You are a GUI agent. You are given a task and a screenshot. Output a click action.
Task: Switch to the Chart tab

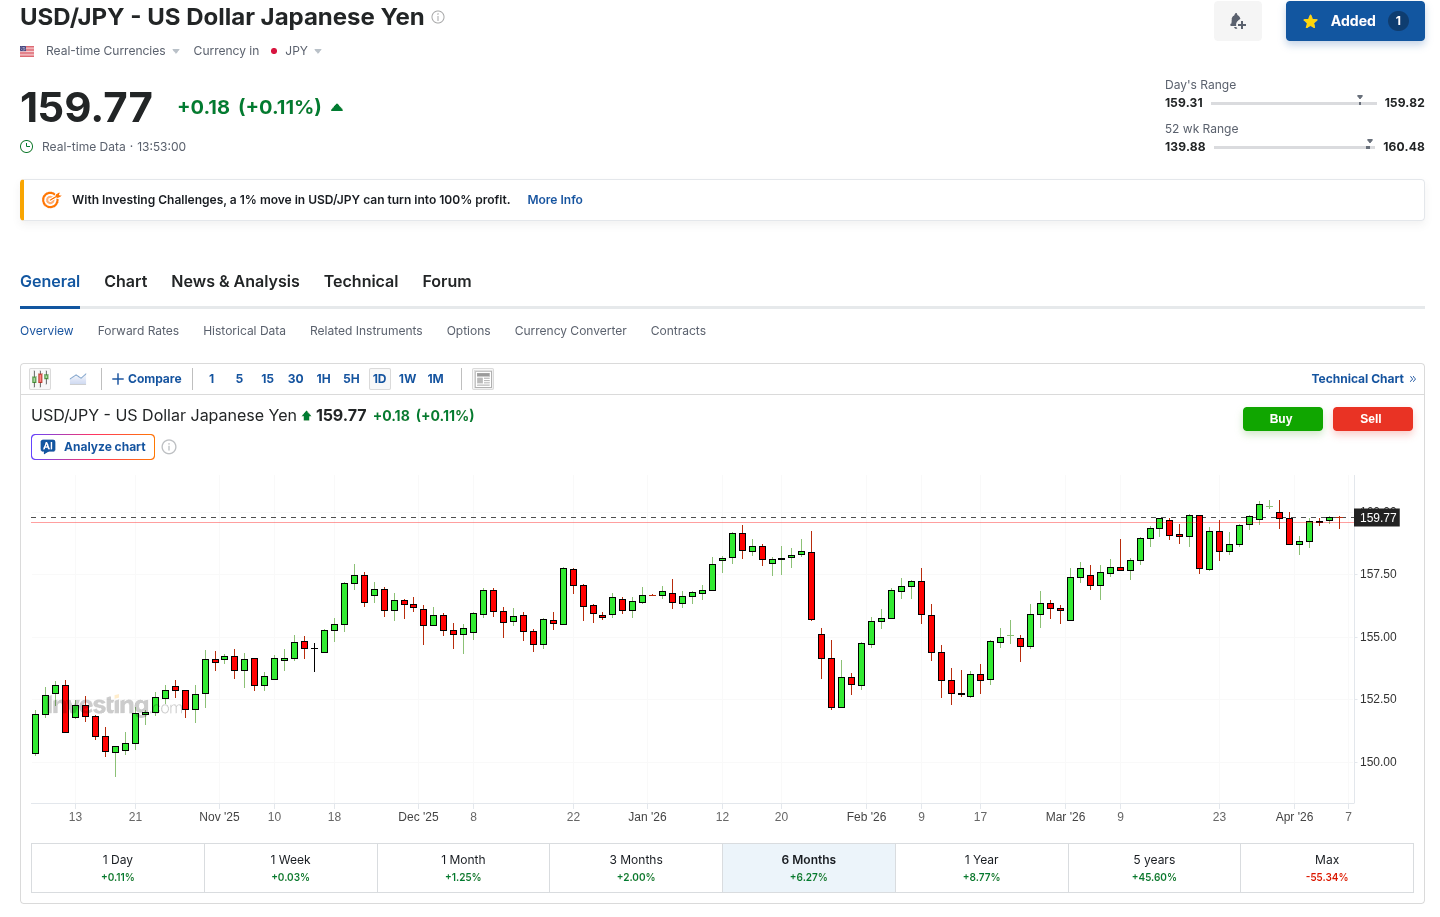point(126,282)
